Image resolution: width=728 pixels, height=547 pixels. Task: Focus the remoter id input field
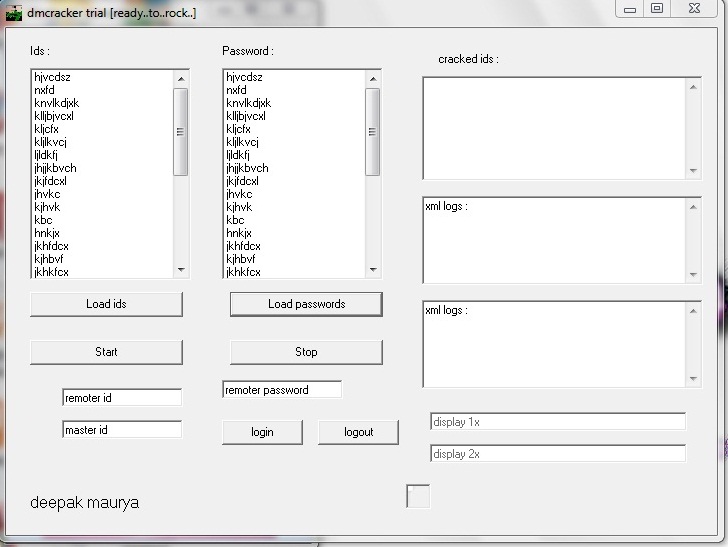click(122, 397)
